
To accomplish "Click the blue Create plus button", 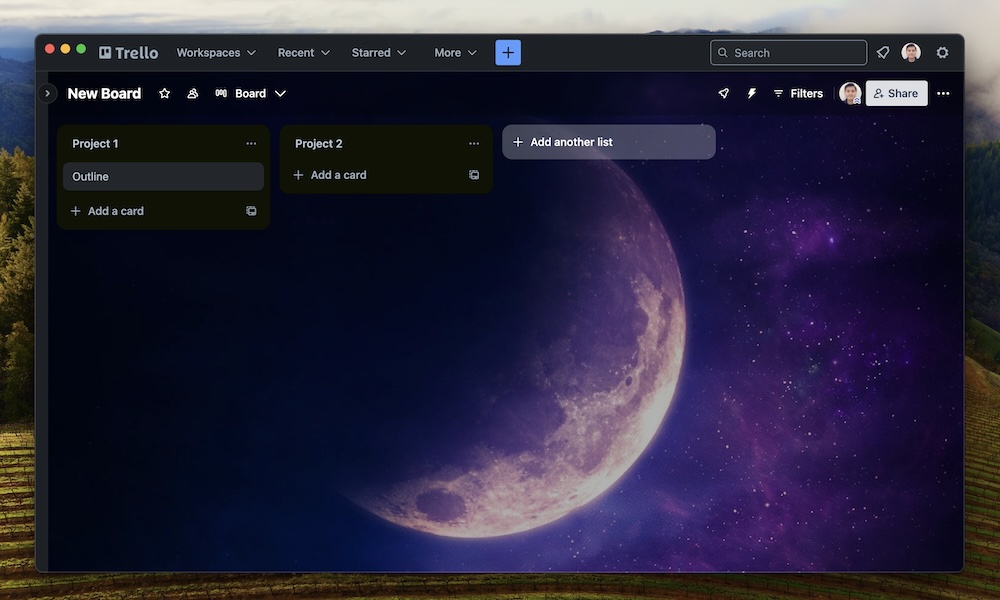I will [x=508, y=53].
